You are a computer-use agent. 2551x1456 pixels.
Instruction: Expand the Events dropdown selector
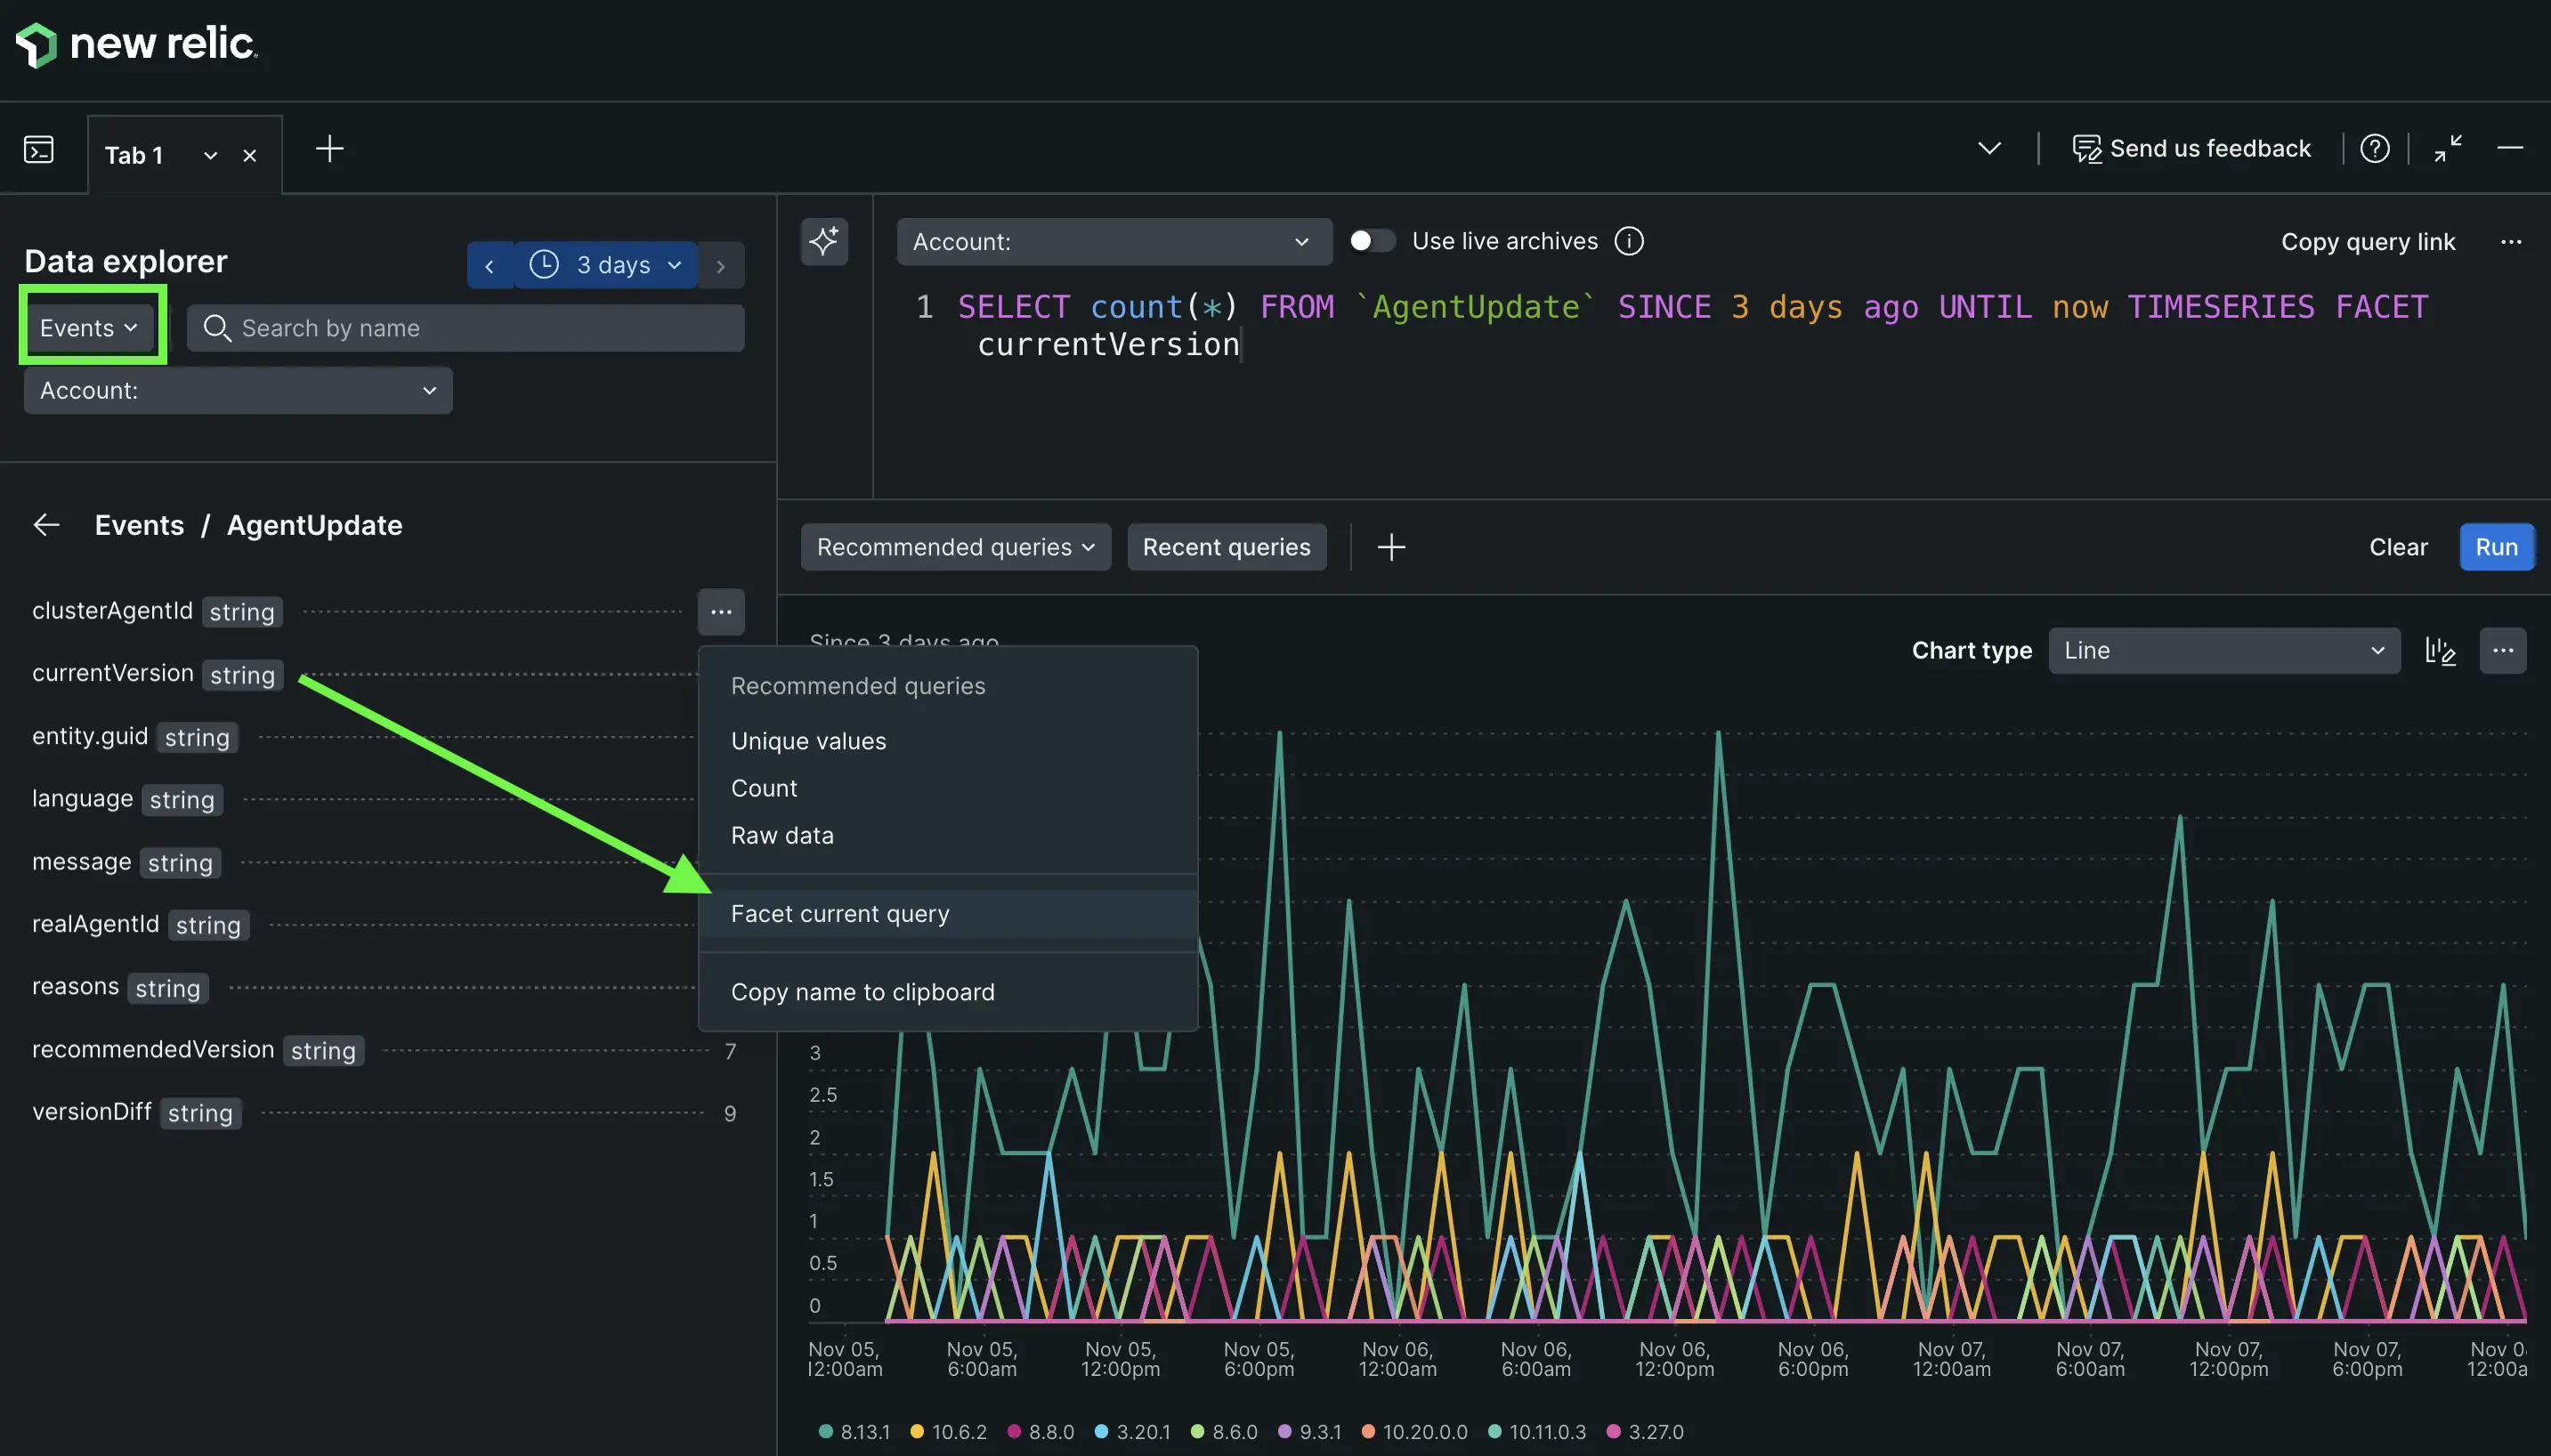click(x=91, y=328)
